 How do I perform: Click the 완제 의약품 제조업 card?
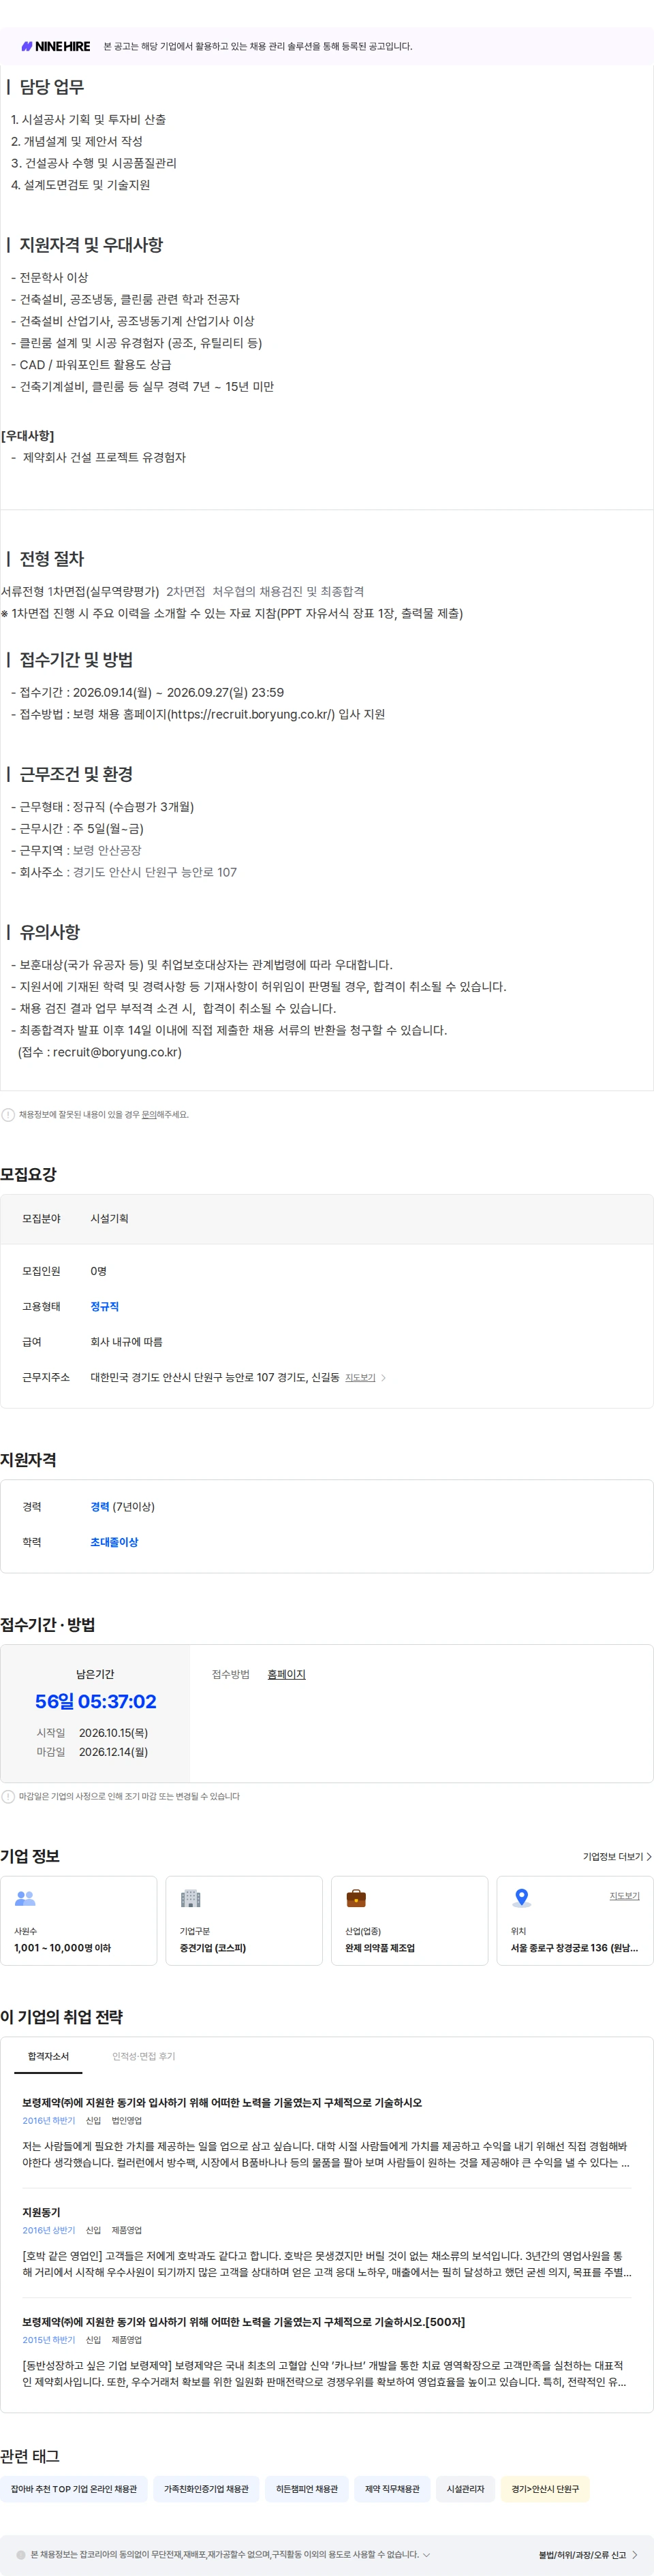tap(409, 1921)
